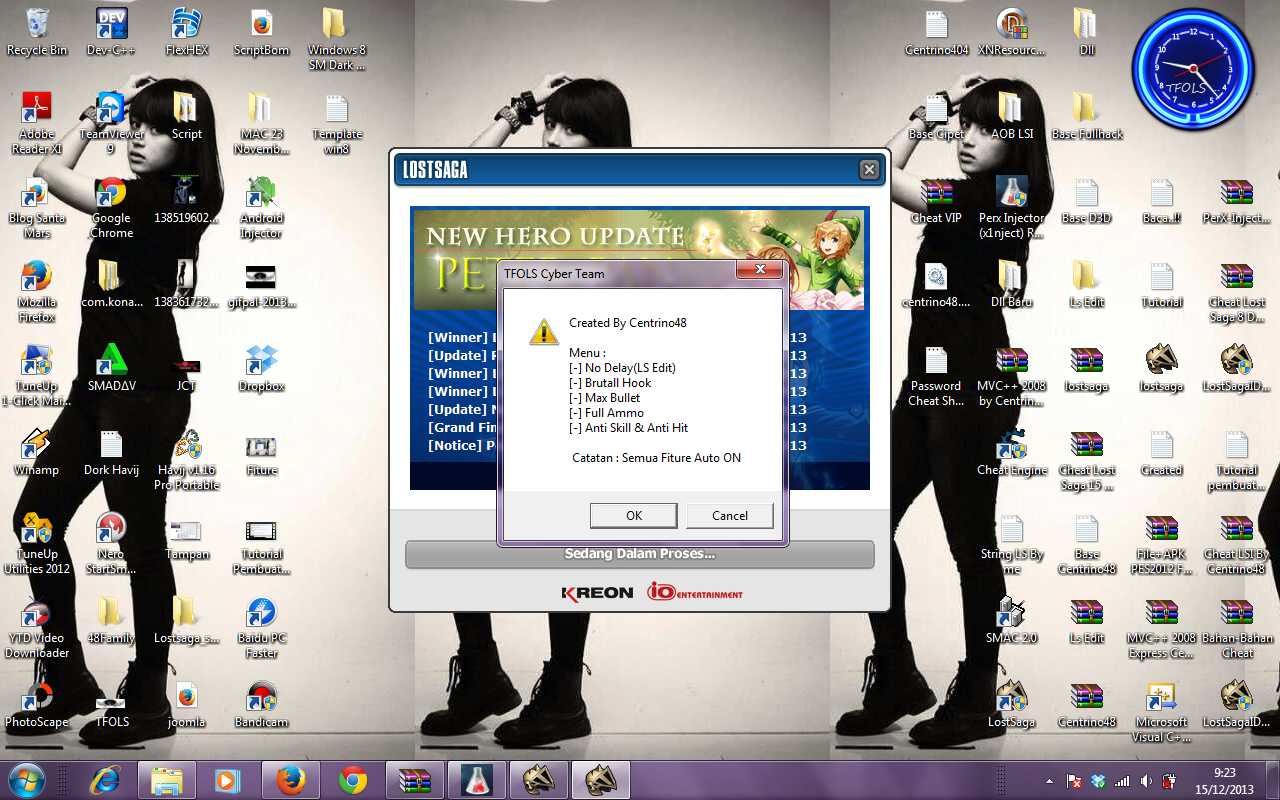Screen dimensions: 1280x800
Task: Select the Nero StartSmart icon
Action: point(111,544)
